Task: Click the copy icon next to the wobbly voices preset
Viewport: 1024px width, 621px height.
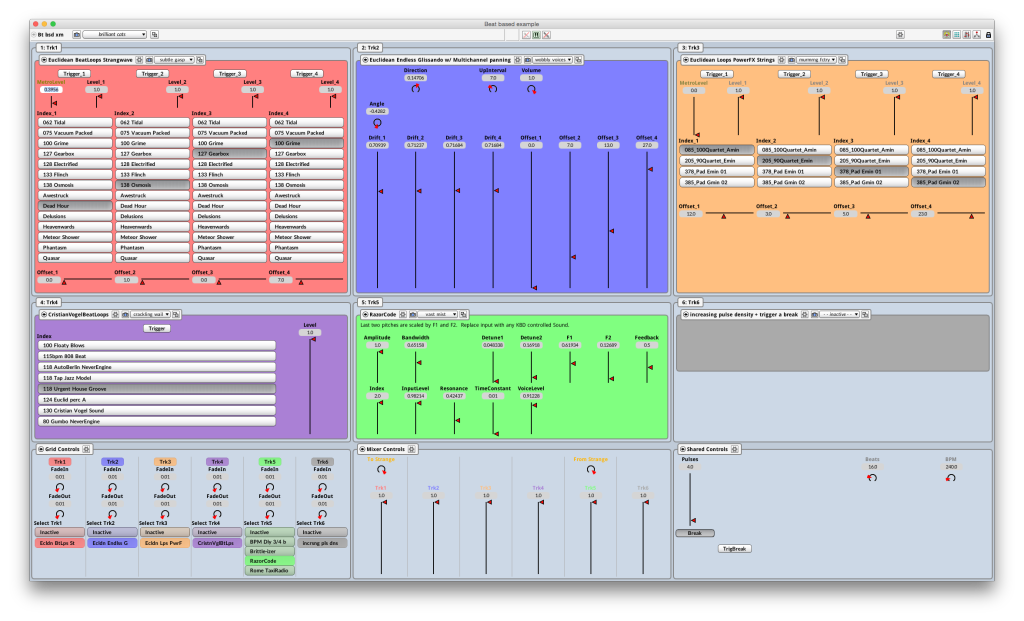Action: [580, 60]
